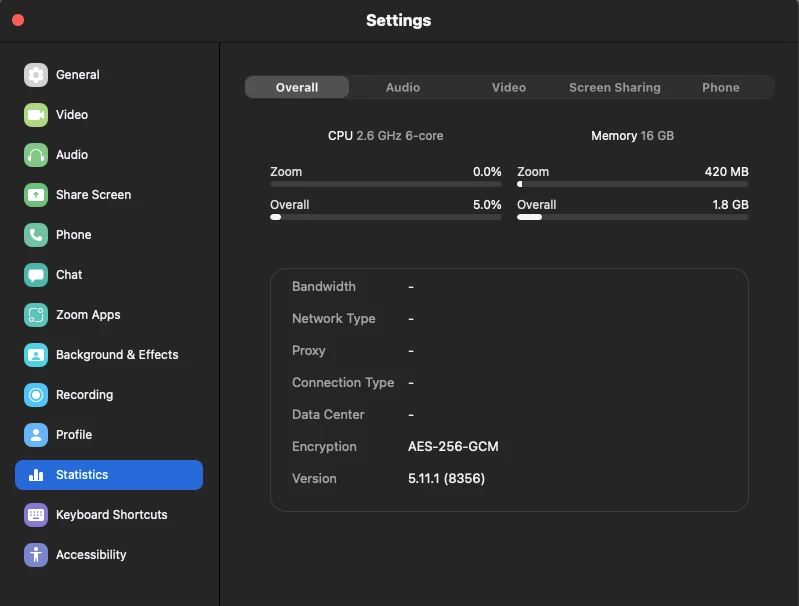Open the Accessibility icon
Screen dimensions: 799x606
pos(36,555)
